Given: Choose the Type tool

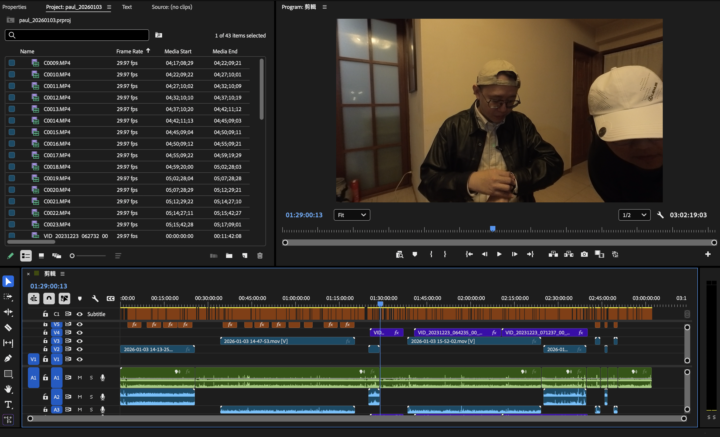Looking at the screenshot, I should [x=8, y=404].
